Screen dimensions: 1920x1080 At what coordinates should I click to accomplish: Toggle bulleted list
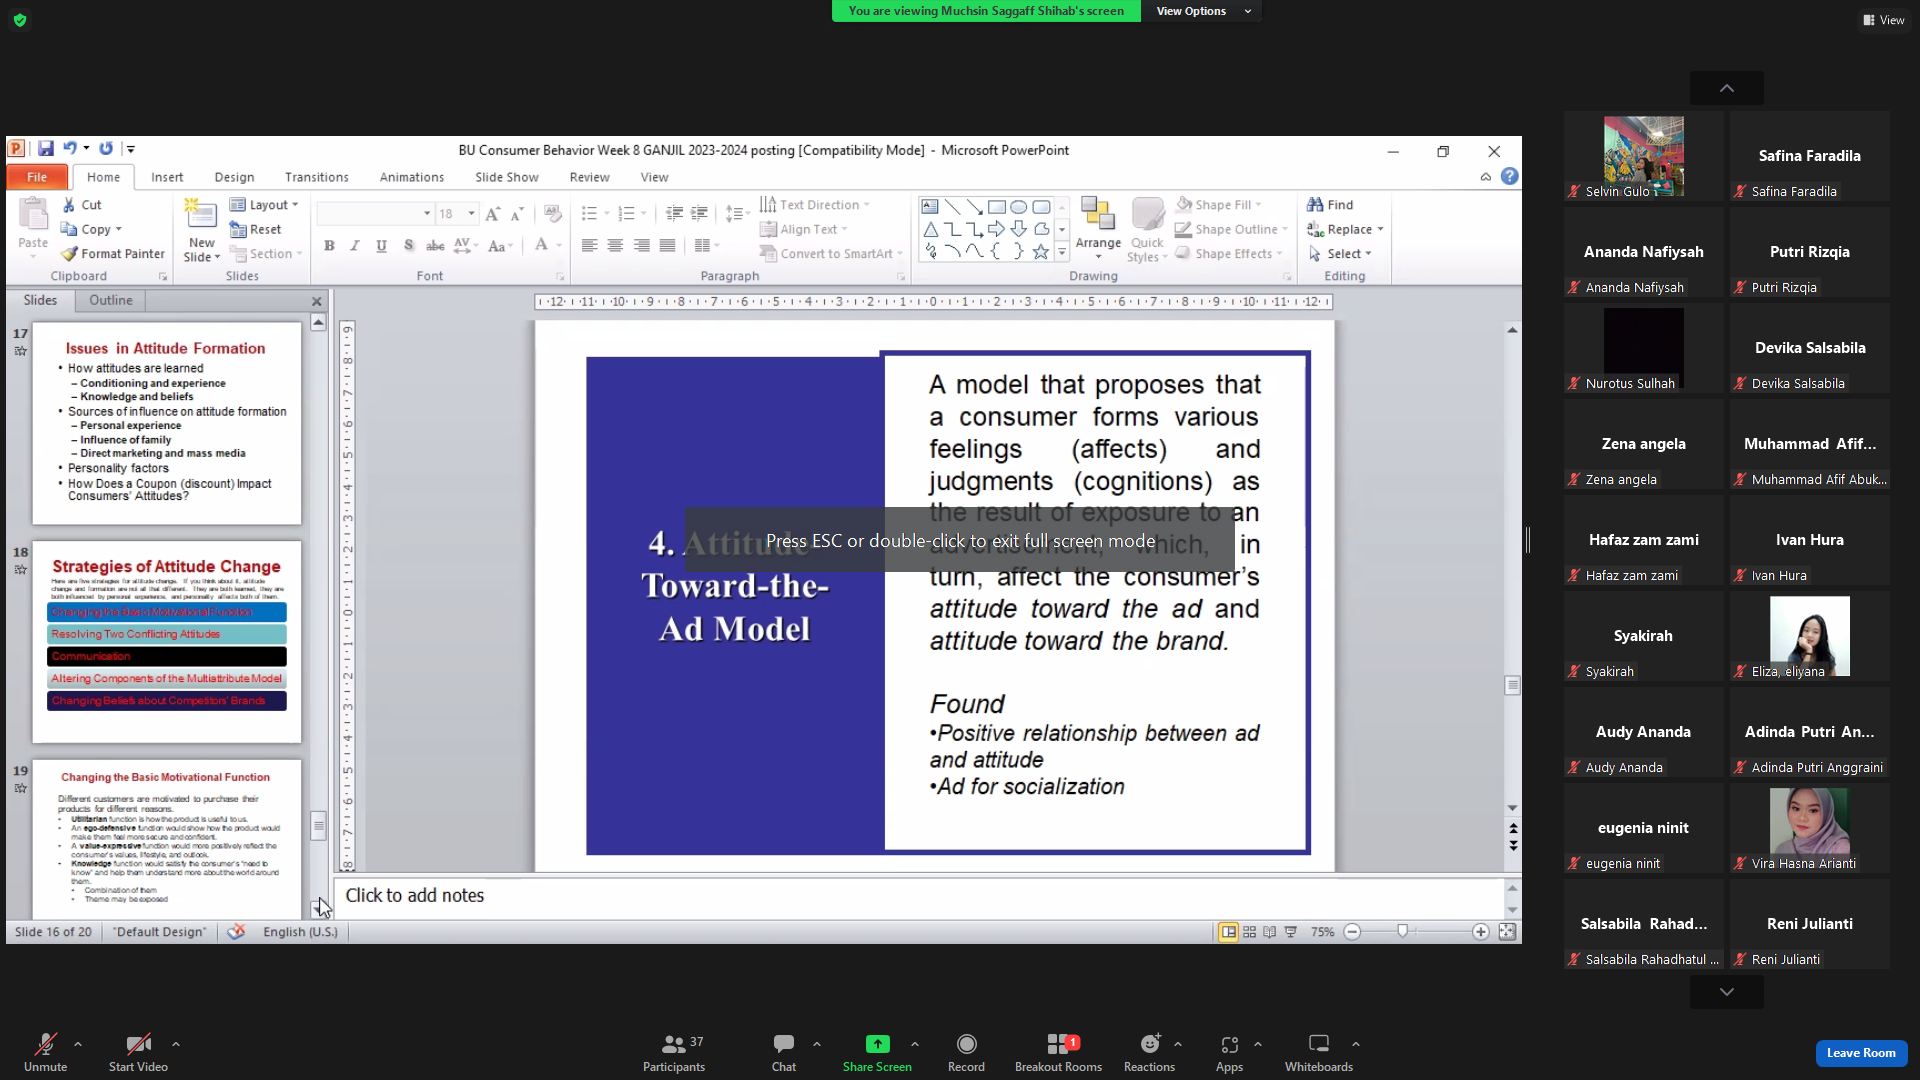(590, 214)
